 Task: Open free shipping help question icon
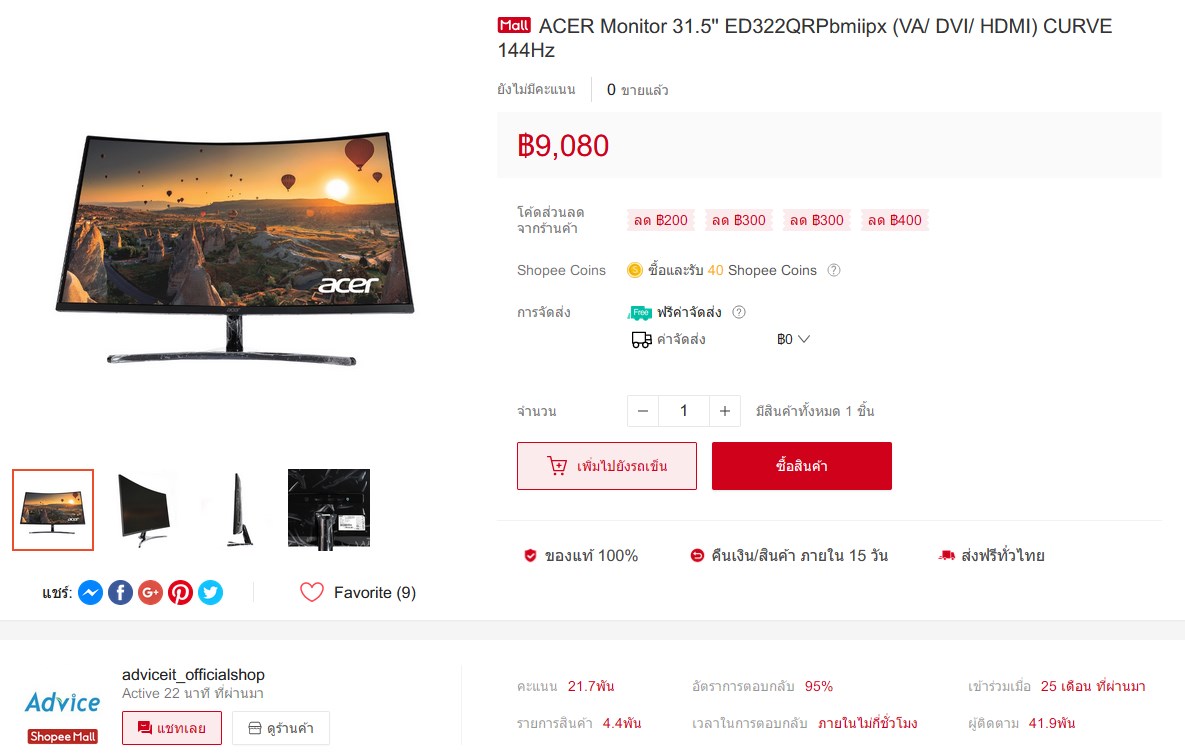coord(739,312)
